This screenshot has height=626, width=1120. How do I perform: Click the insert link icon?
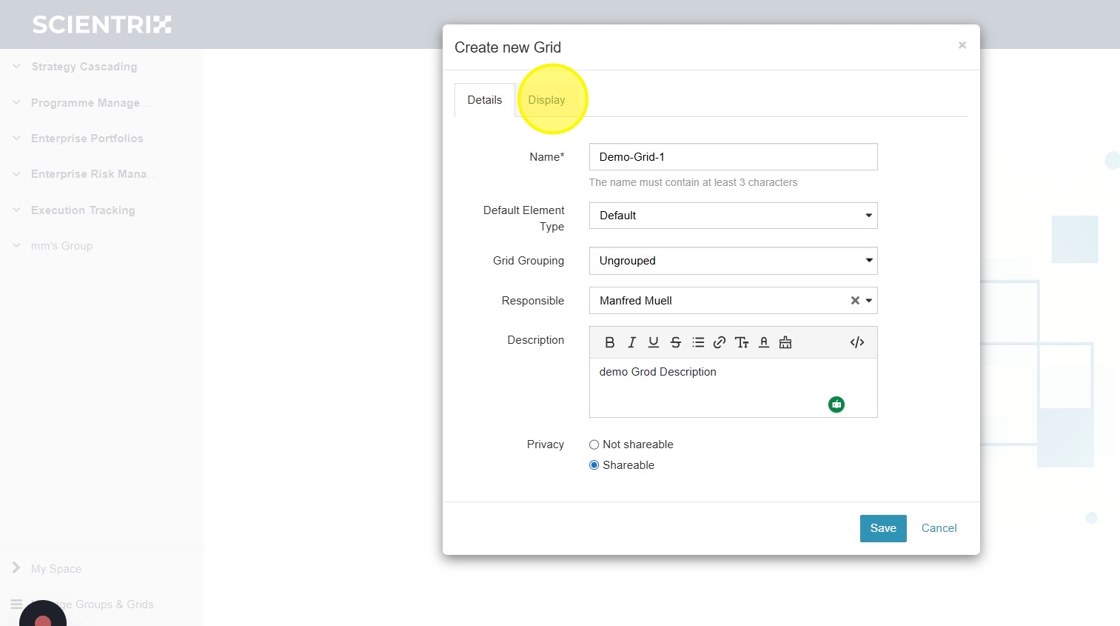(719, 342)
